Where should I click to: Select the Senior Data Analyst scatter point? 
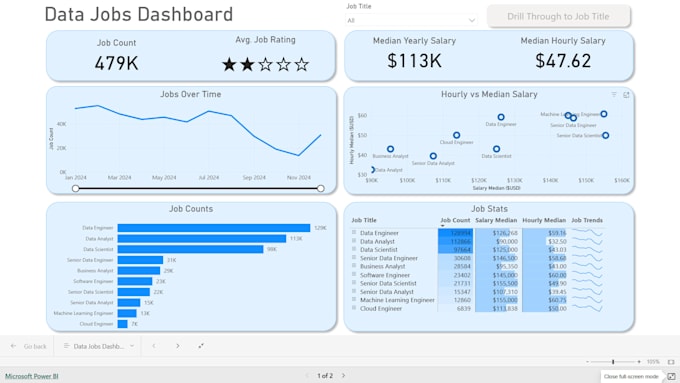click(x=433, y=156)
